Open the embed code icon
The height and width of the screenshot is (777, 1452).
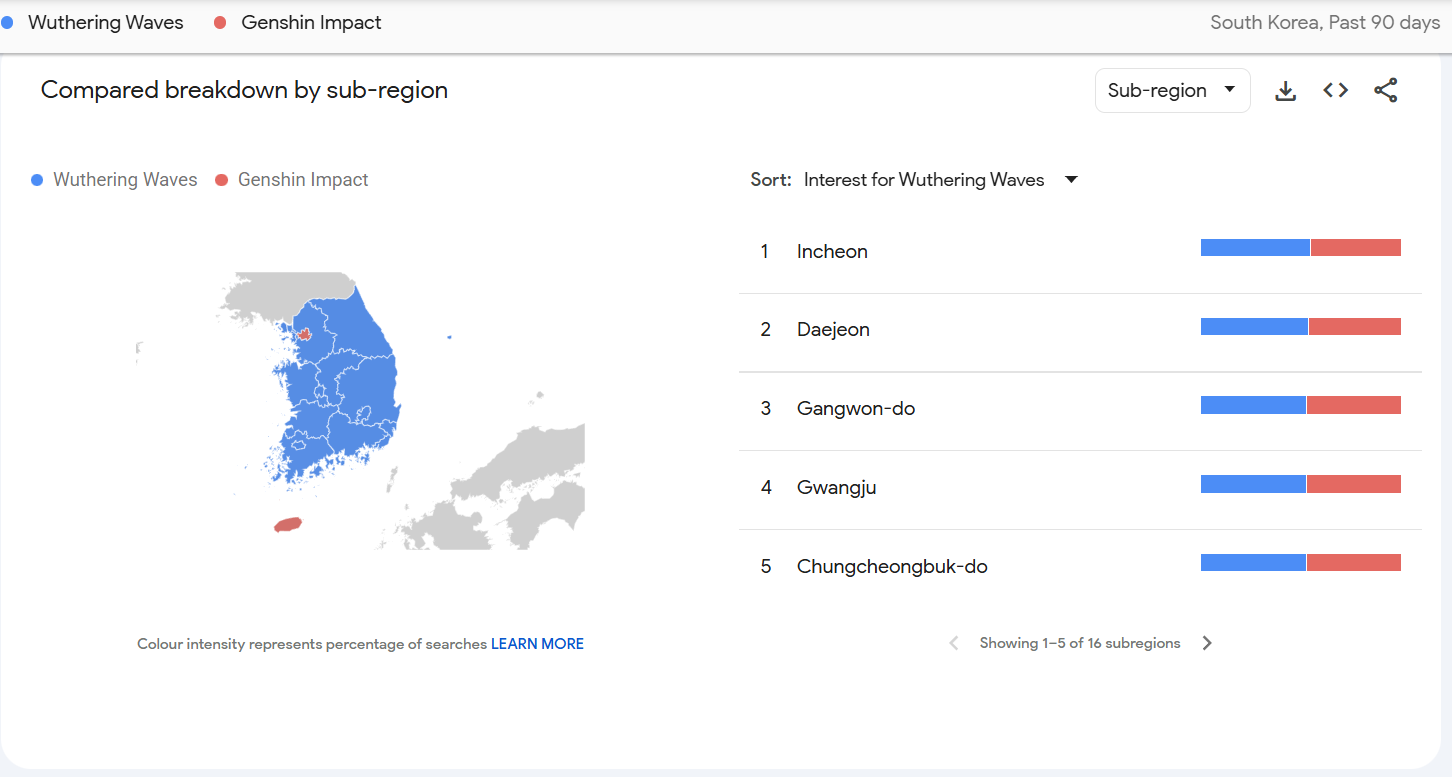1335,91
